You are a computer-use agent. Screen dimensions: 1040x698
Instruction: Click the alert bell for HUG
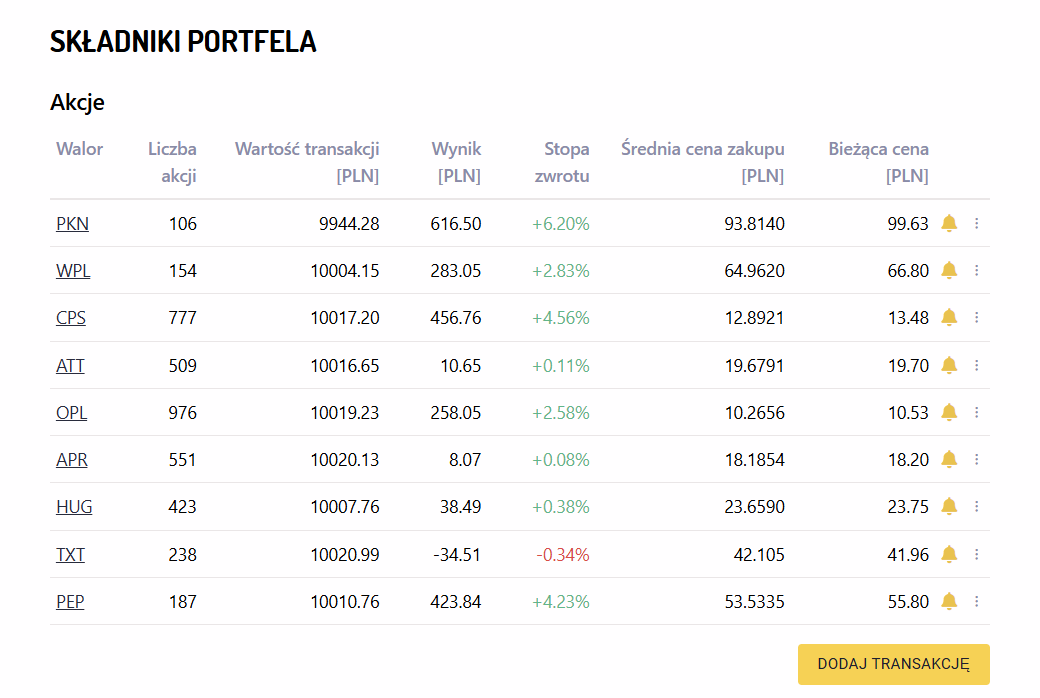(x=949, y=506)
